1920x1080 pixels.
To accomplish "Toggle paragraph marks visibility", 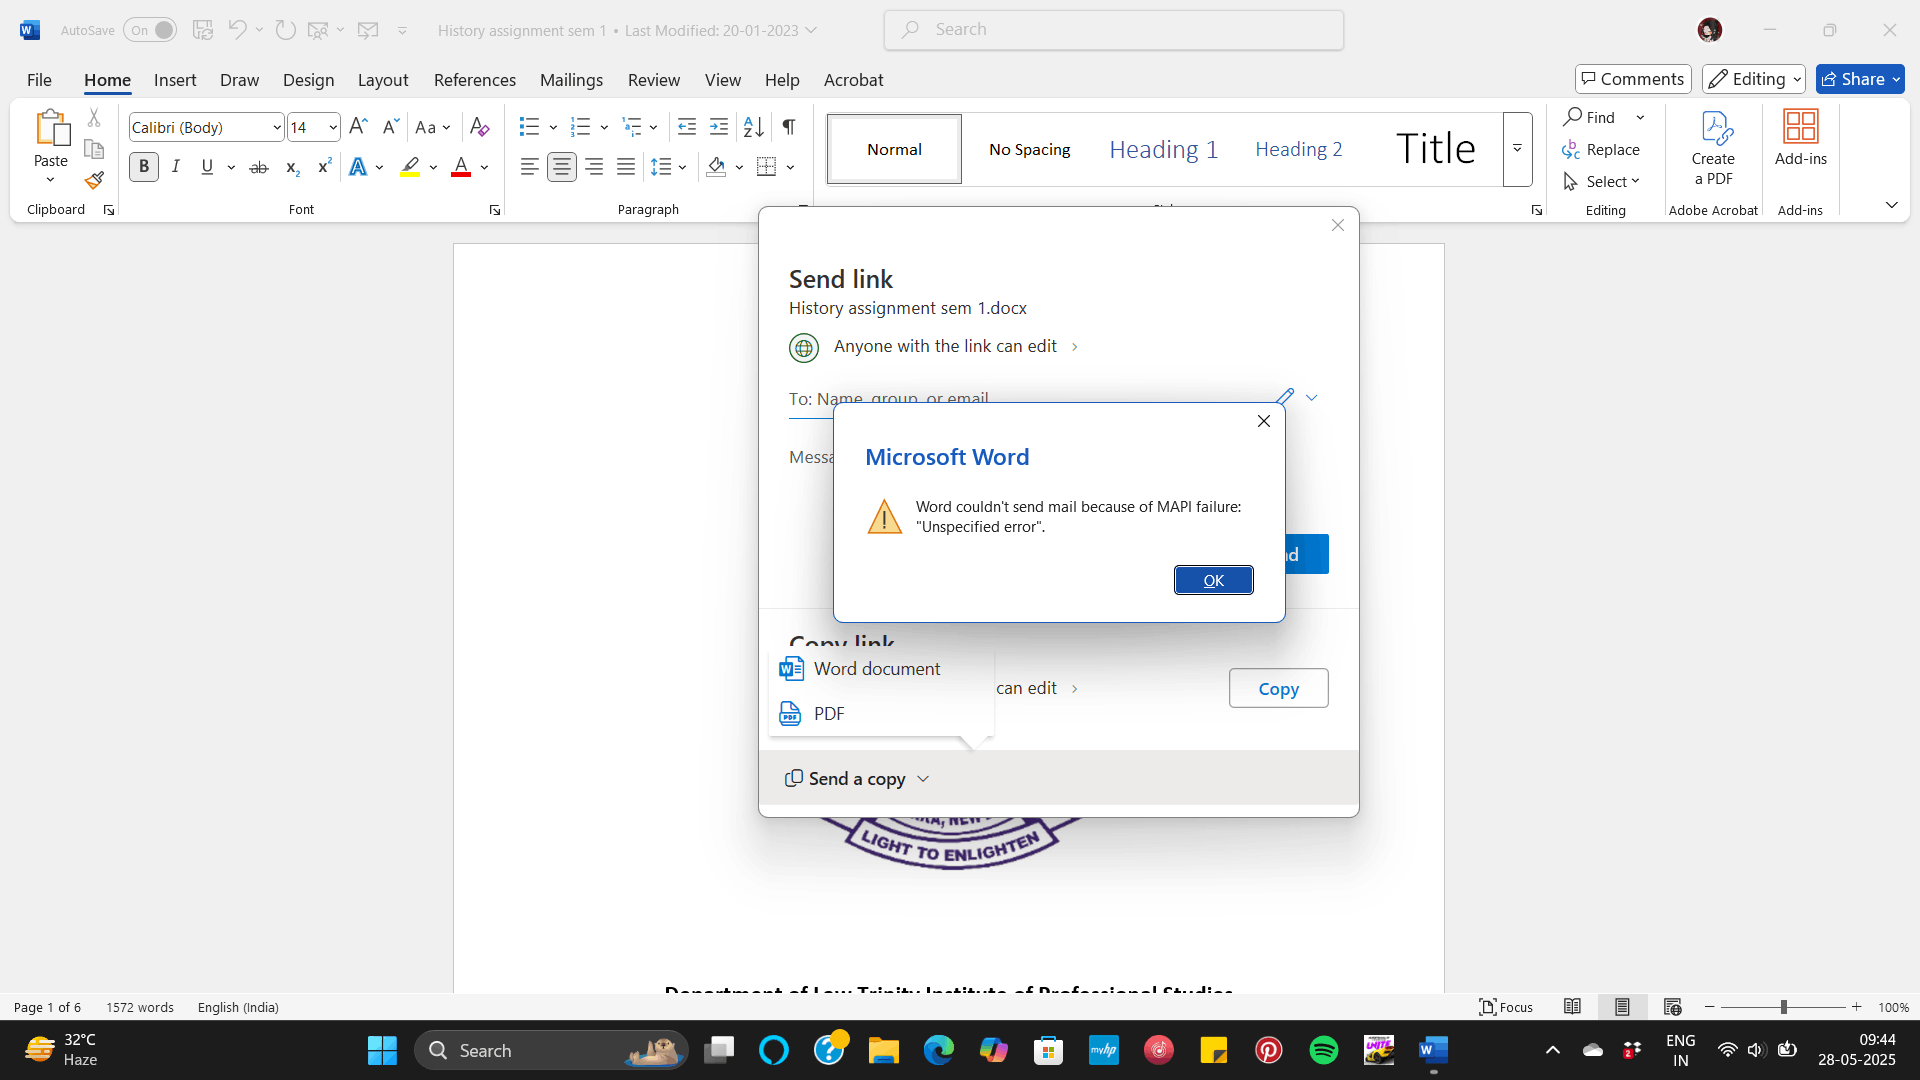I will [x=788, y=127].
